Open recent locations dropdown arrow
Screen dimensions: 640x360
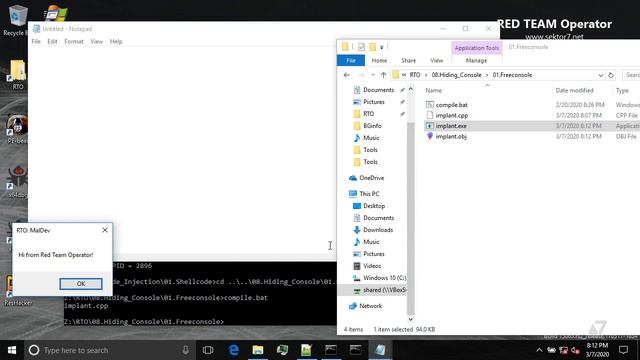373,75
